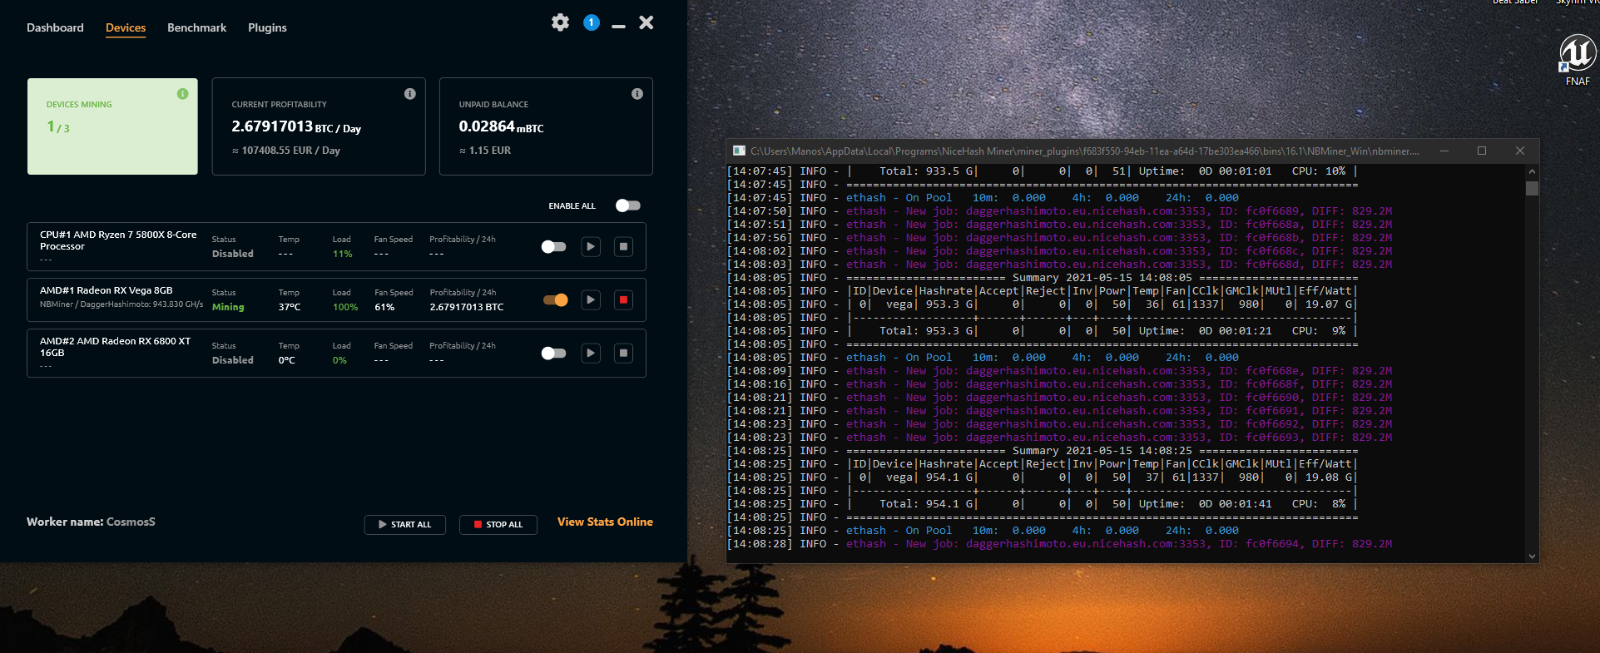Viewport: 1600px width, 653px height.
Task: Click the Mining status of Radeon RX Vega
Action: tap(228, 307)
